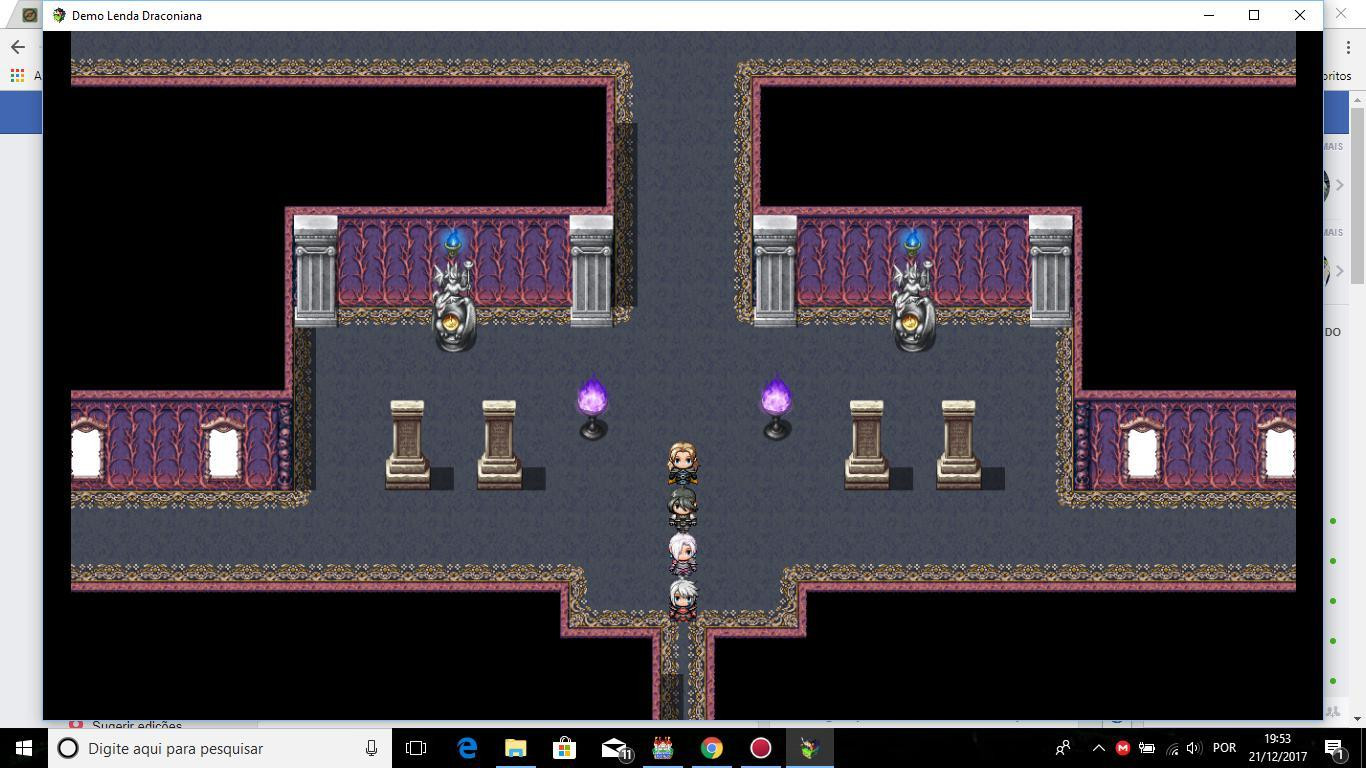Maximize the Demo Lenda Draconiana window
Screen dimensions: 1366x768
tap(1254, 15)
